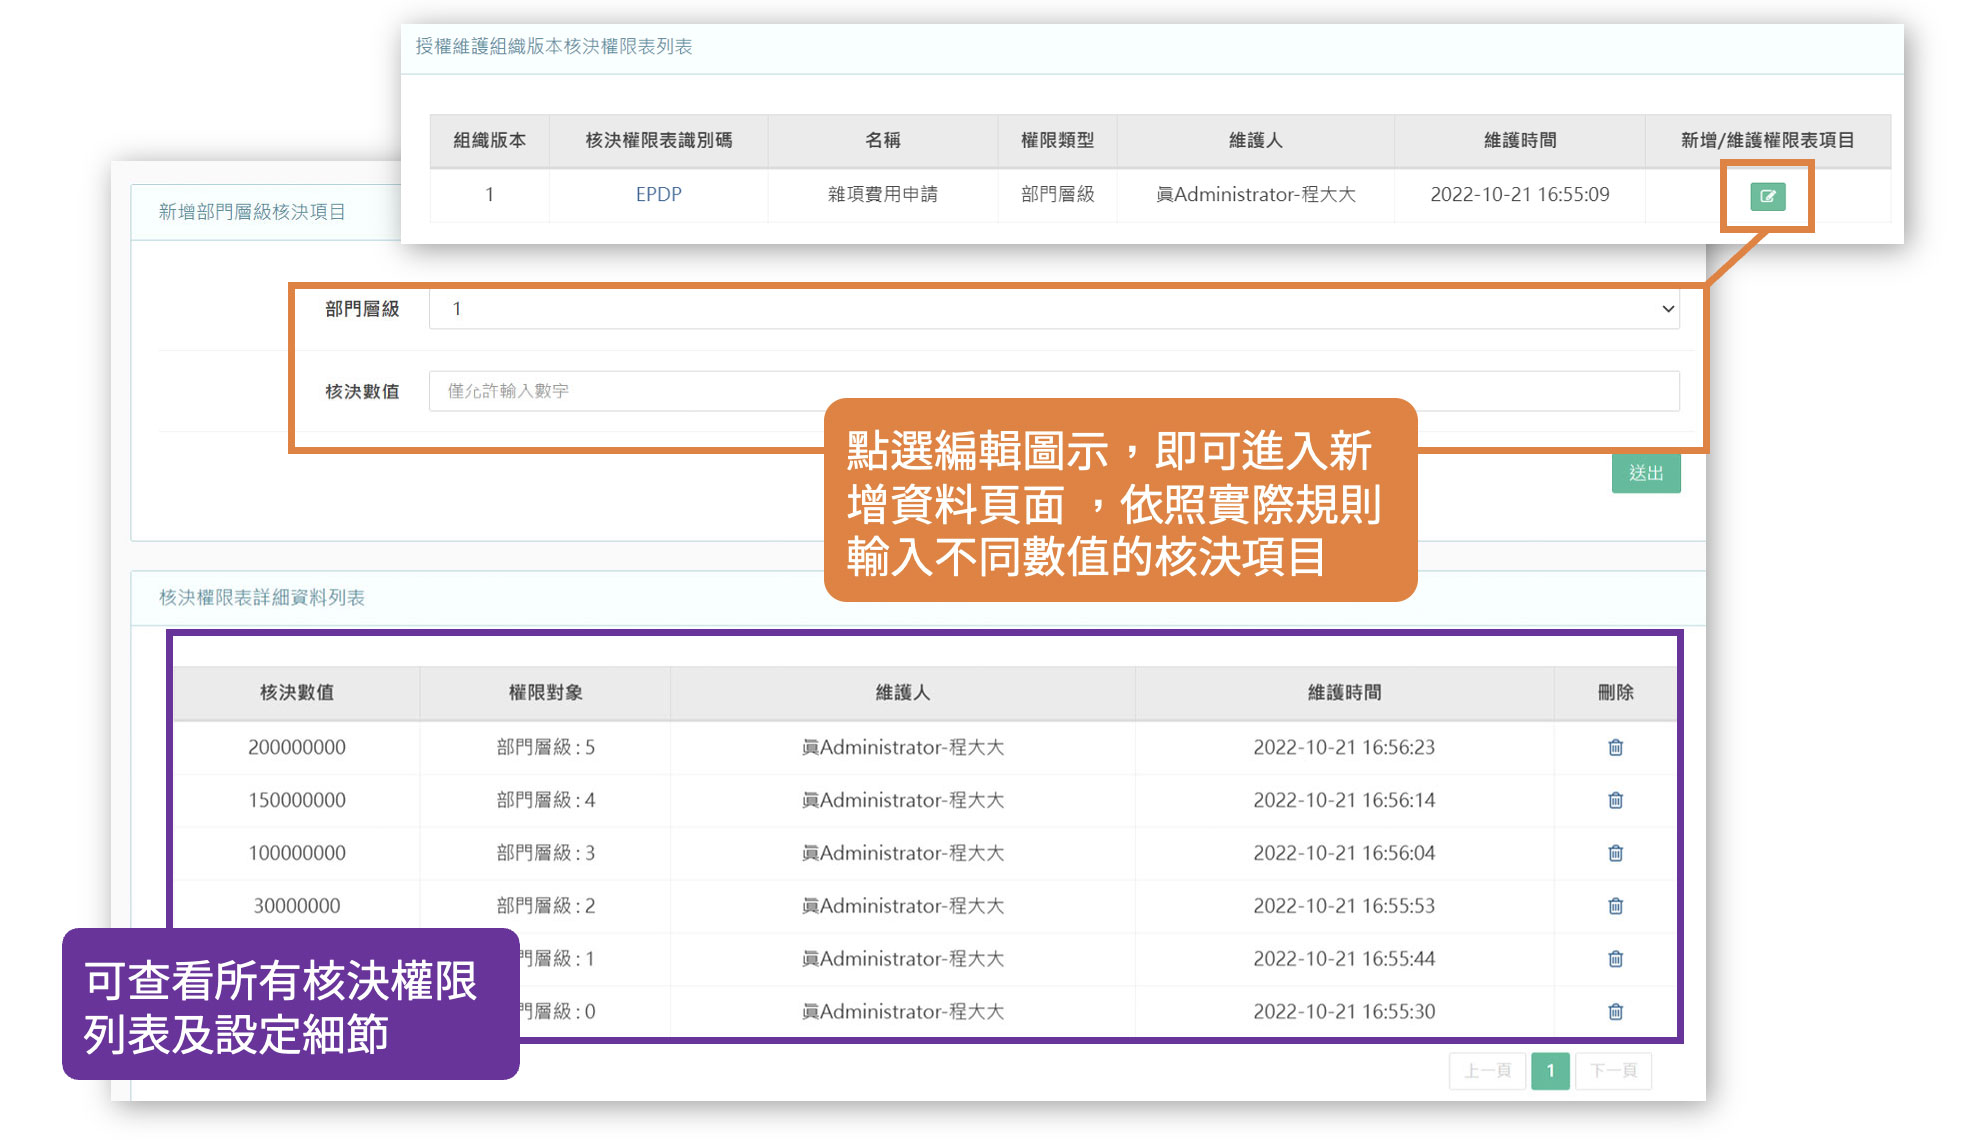Delete the entry maintained at 16:55:44
This screenshot has width=1968, height=1140.
(x=1615, y=959)
